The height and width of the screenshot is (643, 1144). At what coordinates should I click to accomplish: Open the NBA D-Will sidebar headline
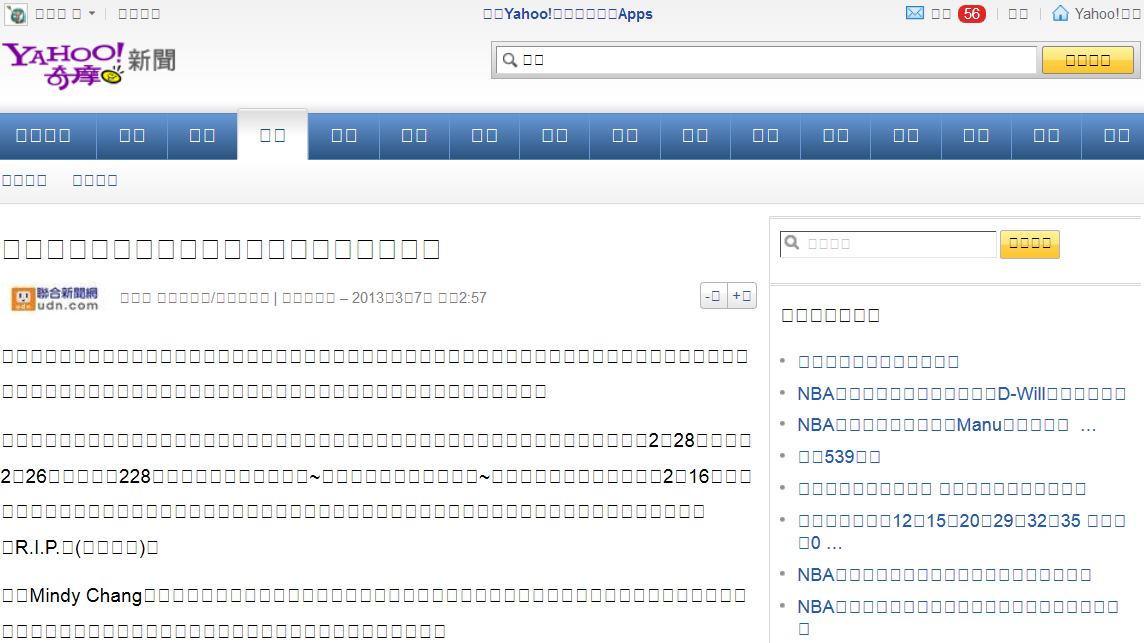(x=962, y=394)
